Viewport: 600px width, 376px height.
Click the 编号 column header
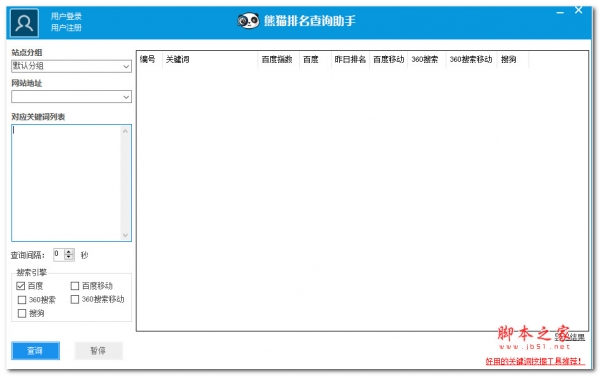tap(149, 59)
